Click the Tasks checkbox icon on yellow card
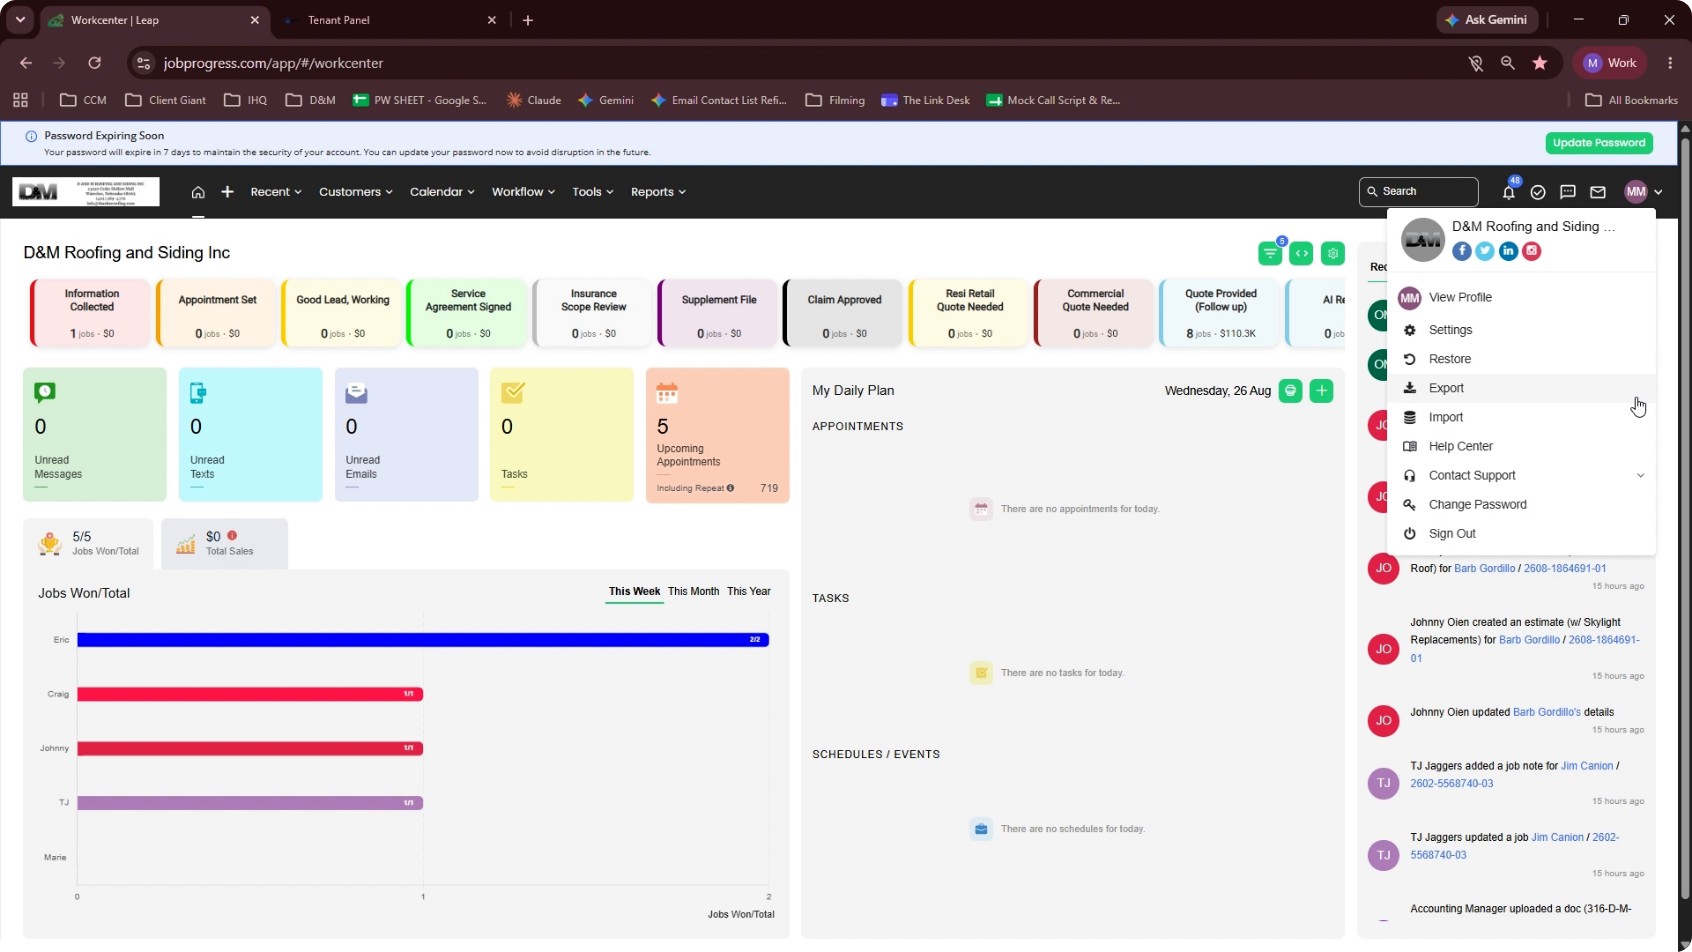The image size is (1692, 952). pyautogui.click(x=513, y=392)
